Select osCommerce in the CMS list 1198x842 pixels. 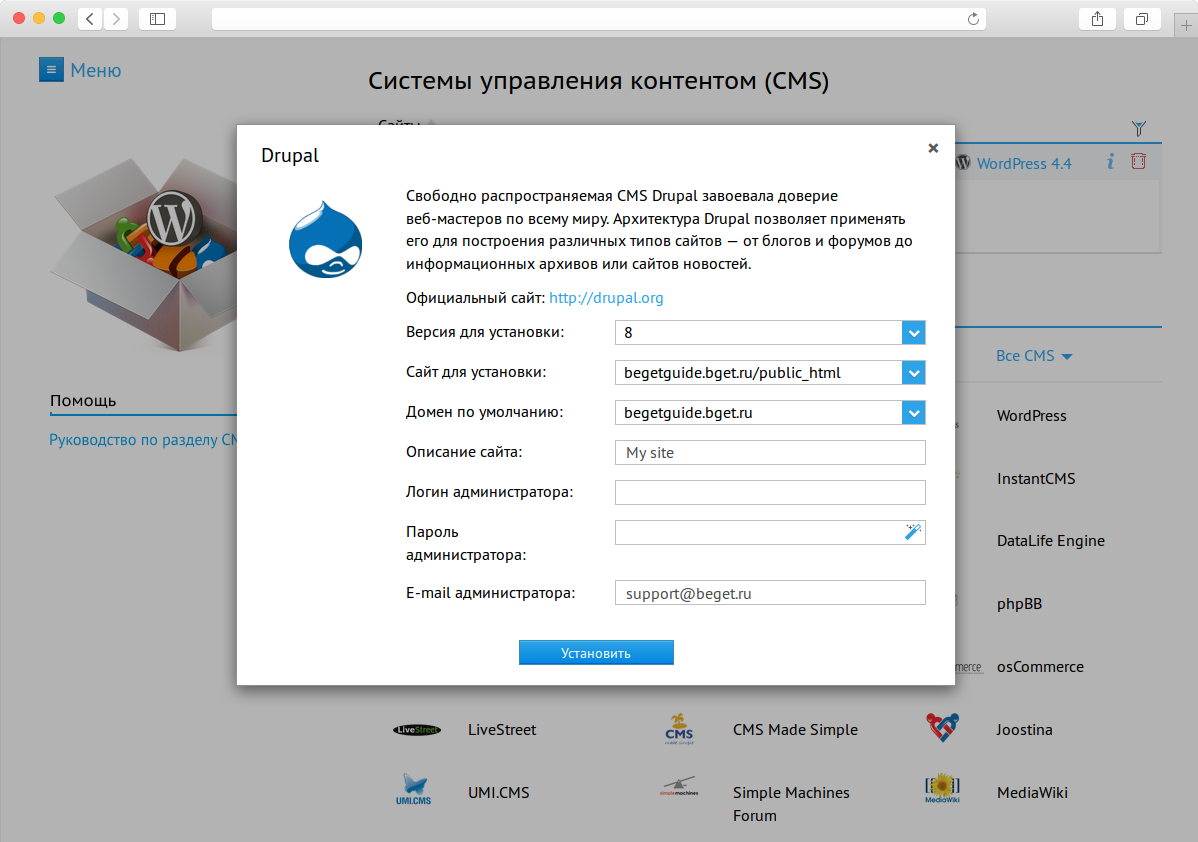[1040, 667]
